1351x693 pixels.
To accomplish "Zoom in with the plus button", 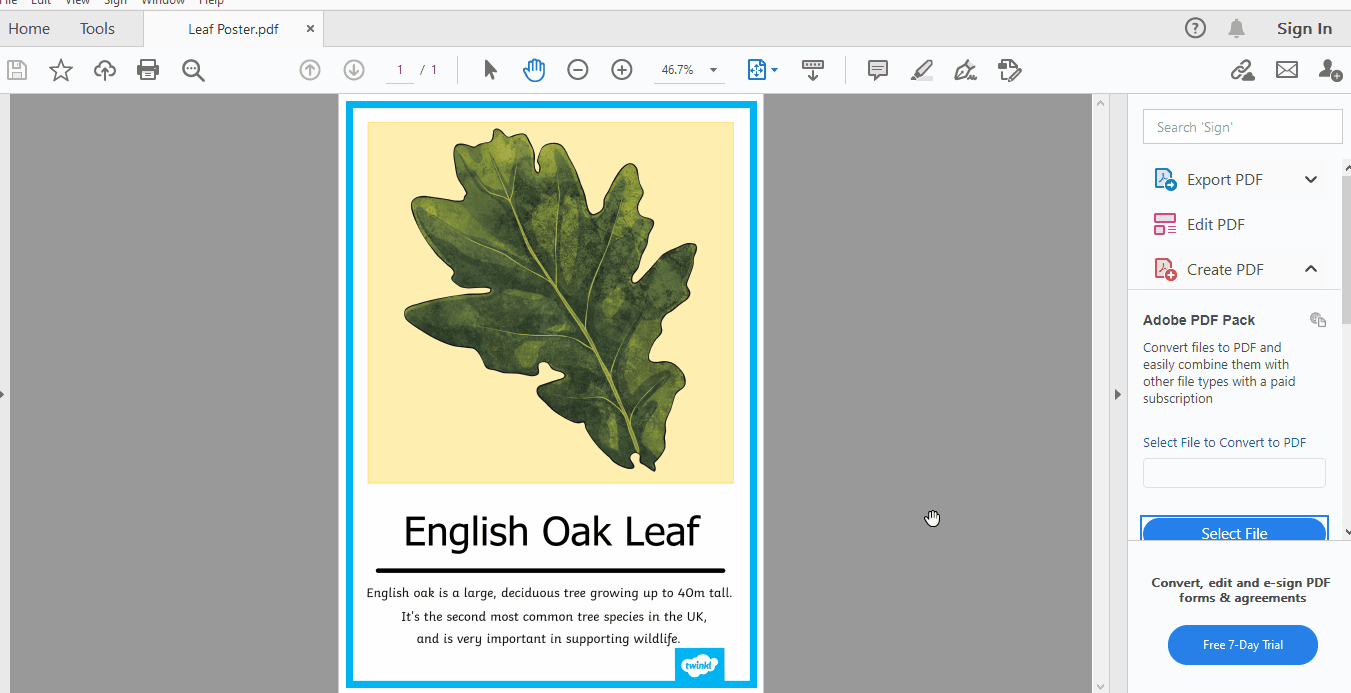I will 622,70.
